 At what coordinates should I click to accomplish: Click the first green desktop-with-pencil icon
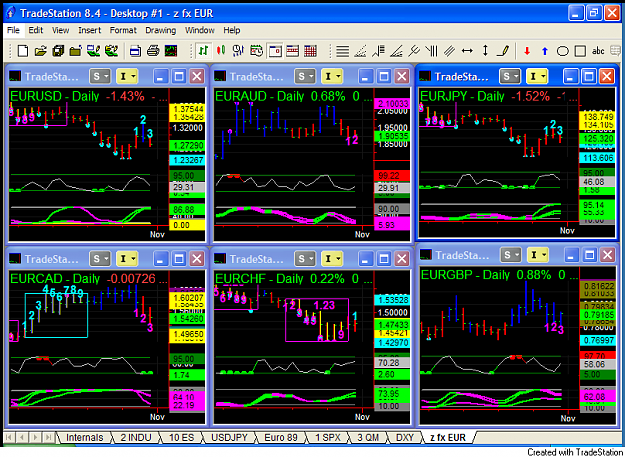(93, 51)
